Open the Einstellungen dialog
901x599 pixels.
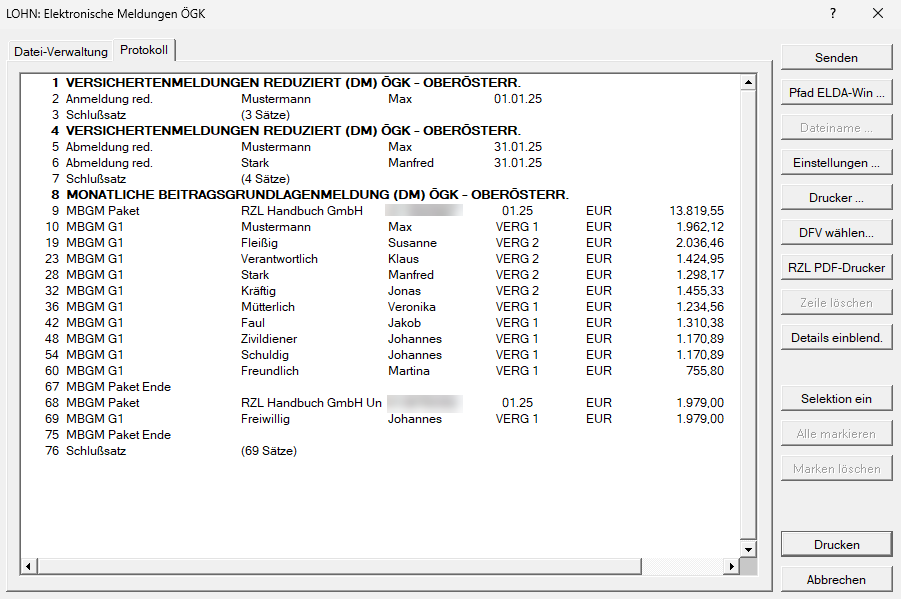tap(836, 163)
